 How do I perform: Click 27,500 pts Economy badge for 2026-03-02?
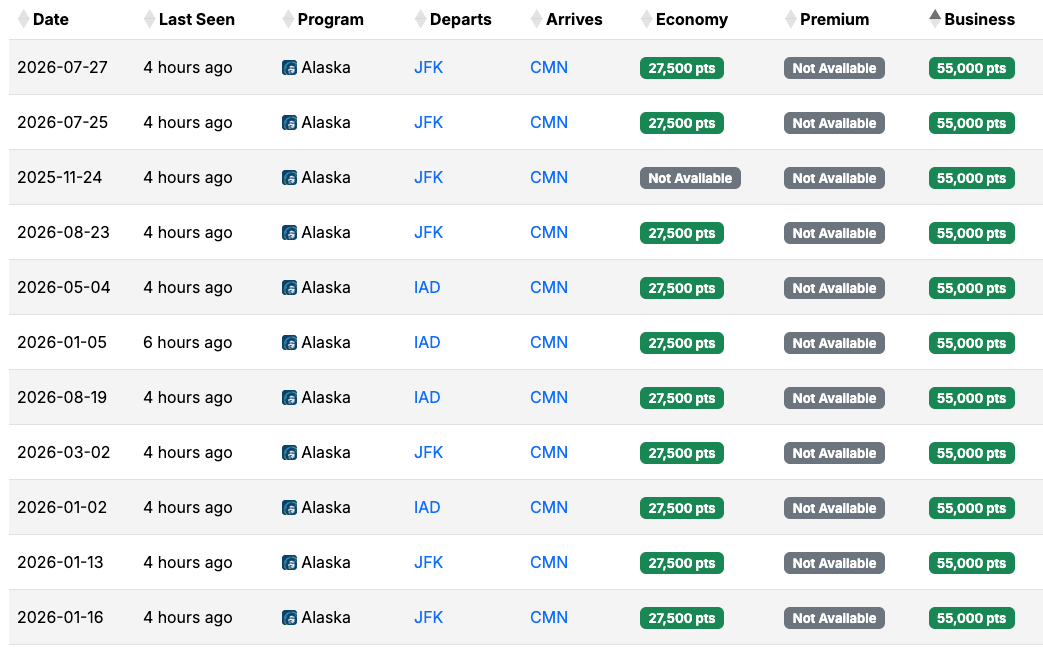682,453
